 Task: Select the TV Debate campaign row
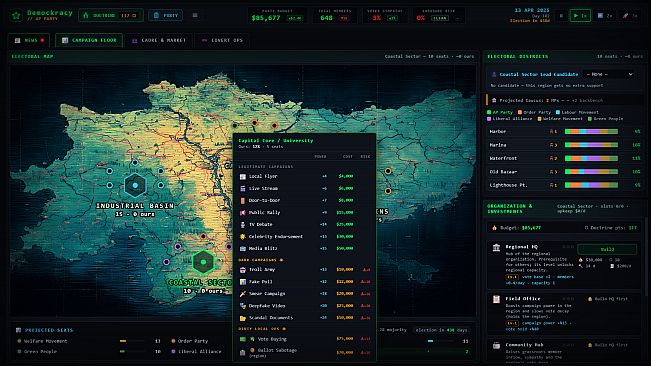304,224
